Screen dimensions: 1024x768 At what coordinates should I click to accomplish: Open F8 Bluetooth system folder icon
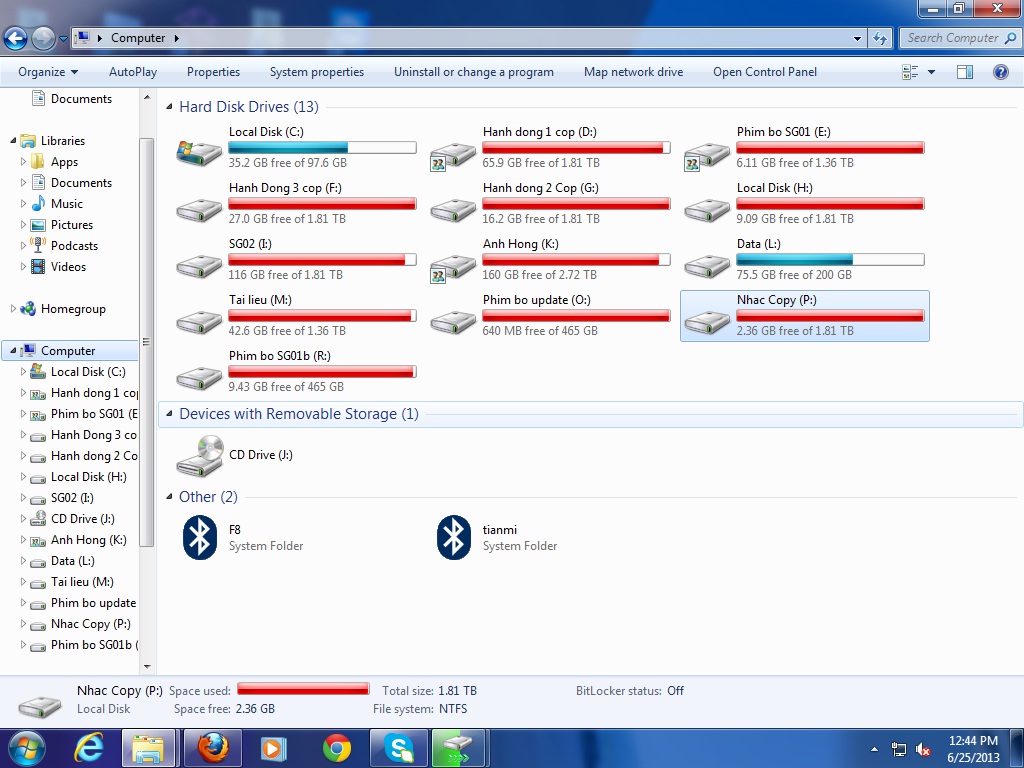point(200,537)
